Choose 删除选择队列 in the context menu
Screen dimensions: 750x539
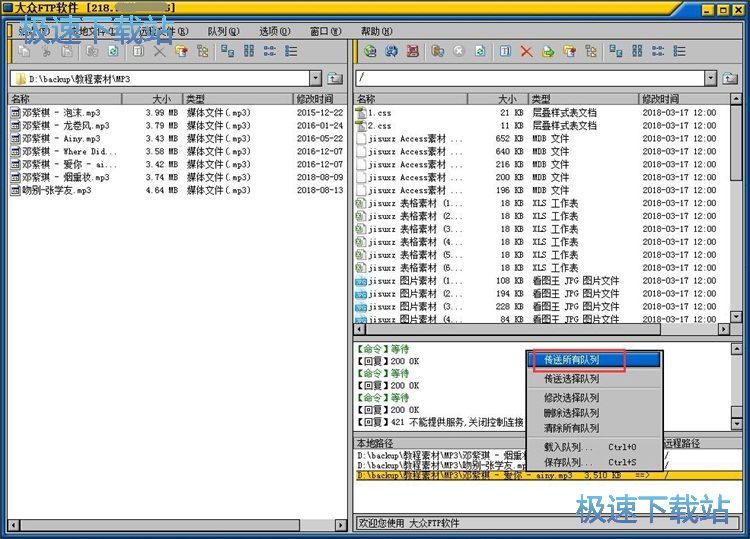click(594, 413)
